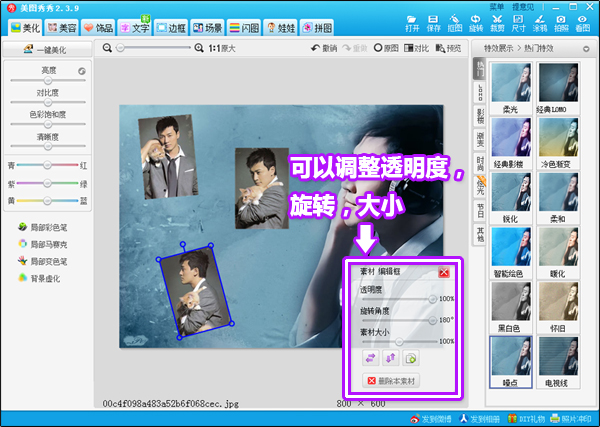Open the 旋转 (rotate) tool
The width and height of the screenshot is (600, 427).
click(x=476, y=23)
